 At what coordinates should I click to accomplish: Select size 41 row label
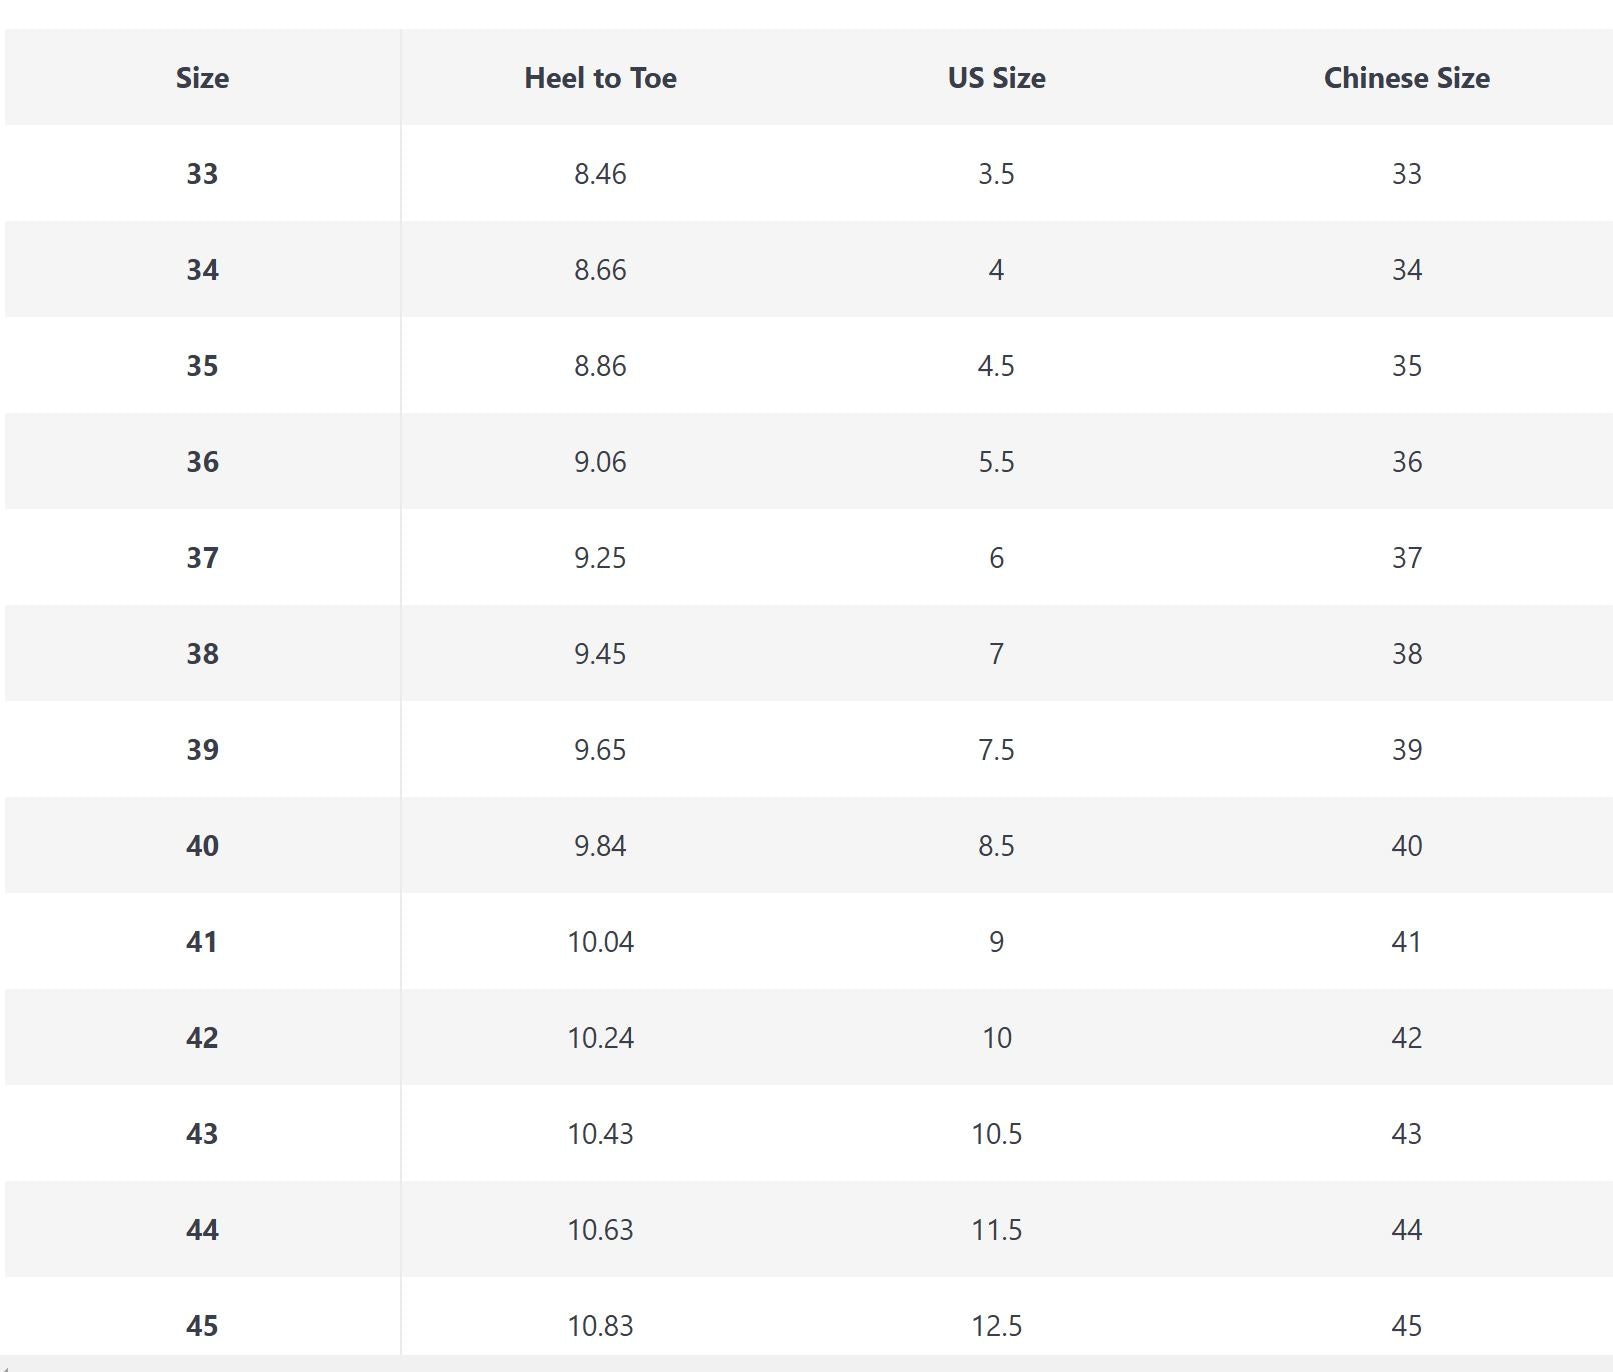click(x=202, y=942)
